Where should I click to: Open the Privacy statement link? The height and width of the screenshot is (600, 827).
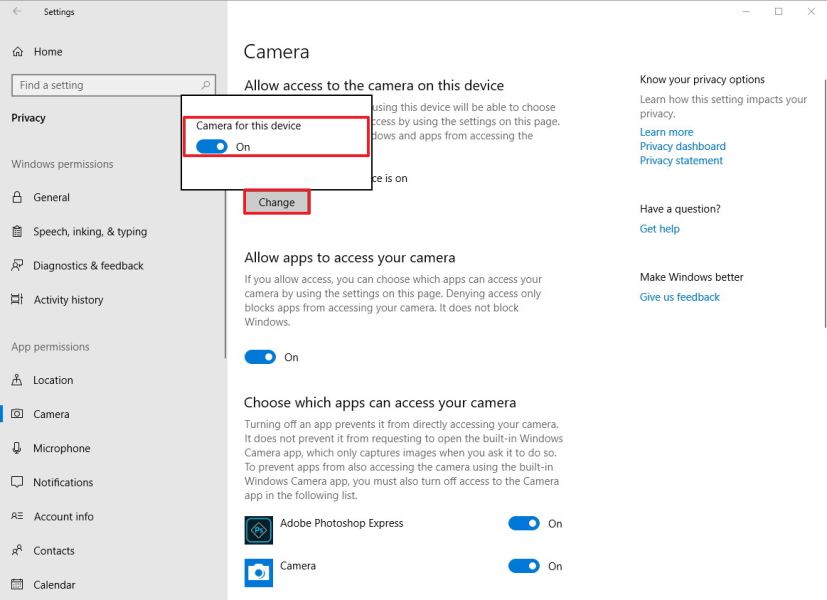[681, 160]
